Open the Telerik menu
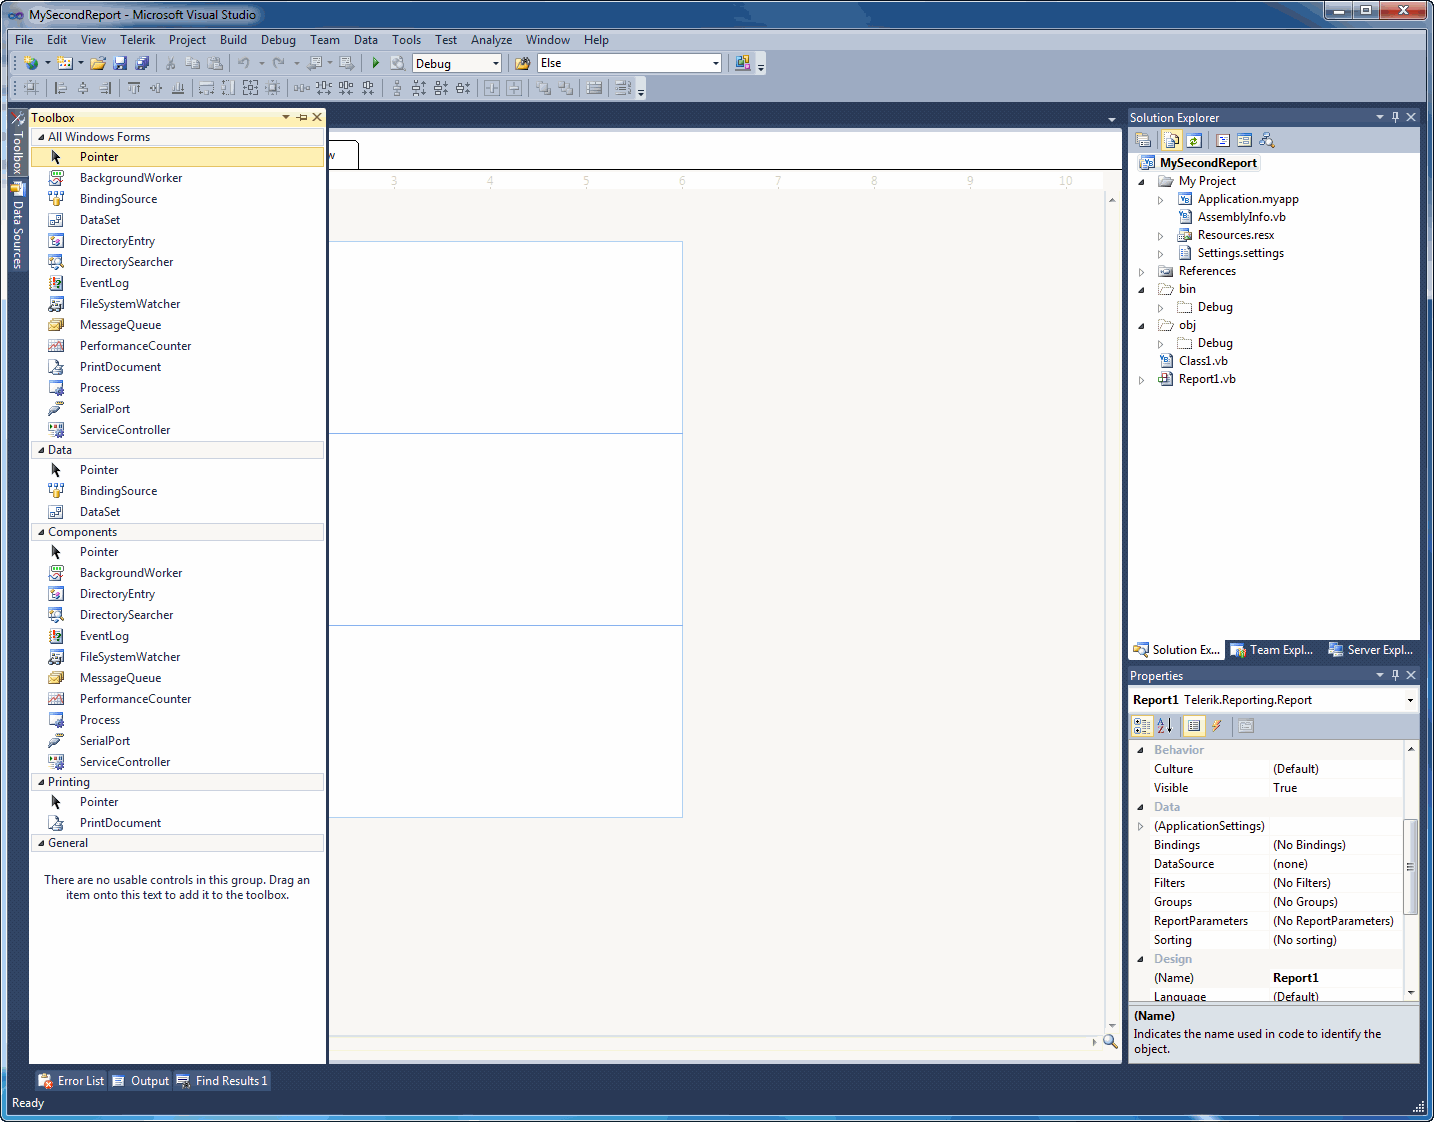1434x1122 pixels. (137, 40)
